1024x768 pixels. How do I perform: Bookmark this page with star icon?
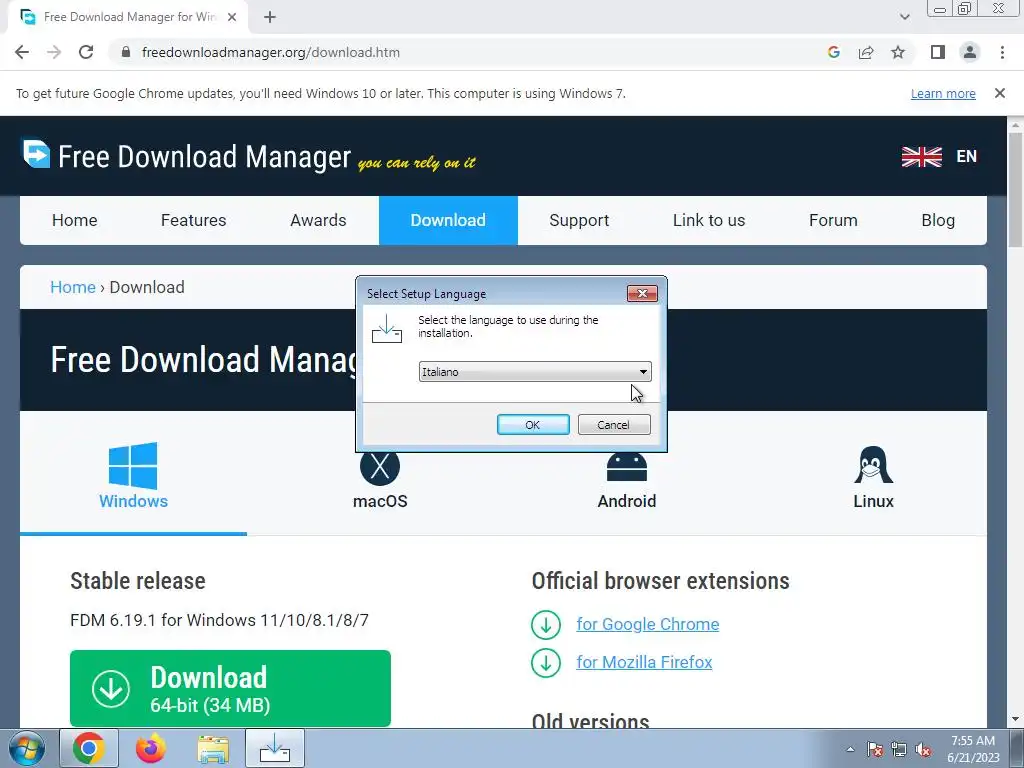[898, 52]
